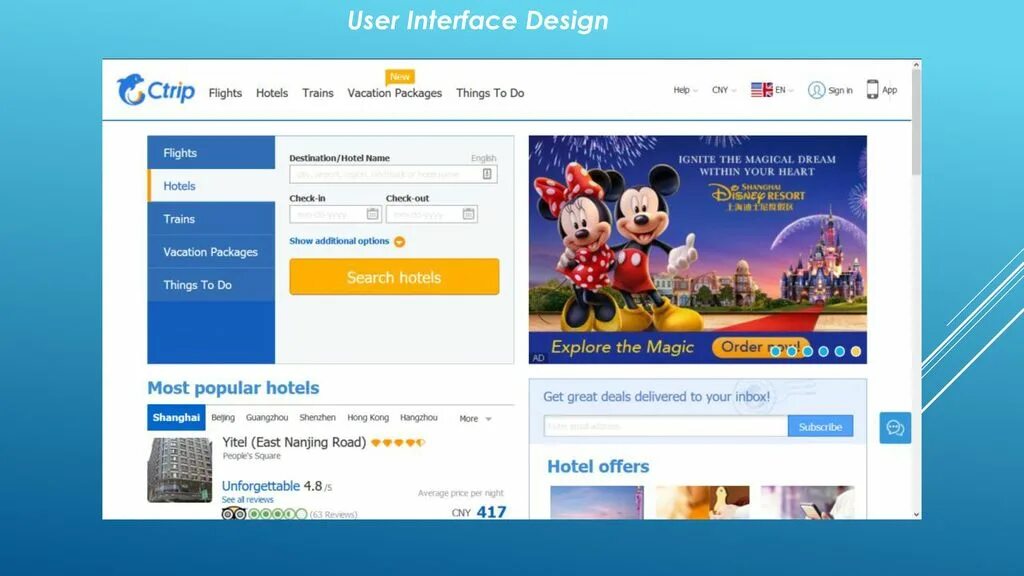Click the Yitel hotel star rating icons

pos(398,443)
